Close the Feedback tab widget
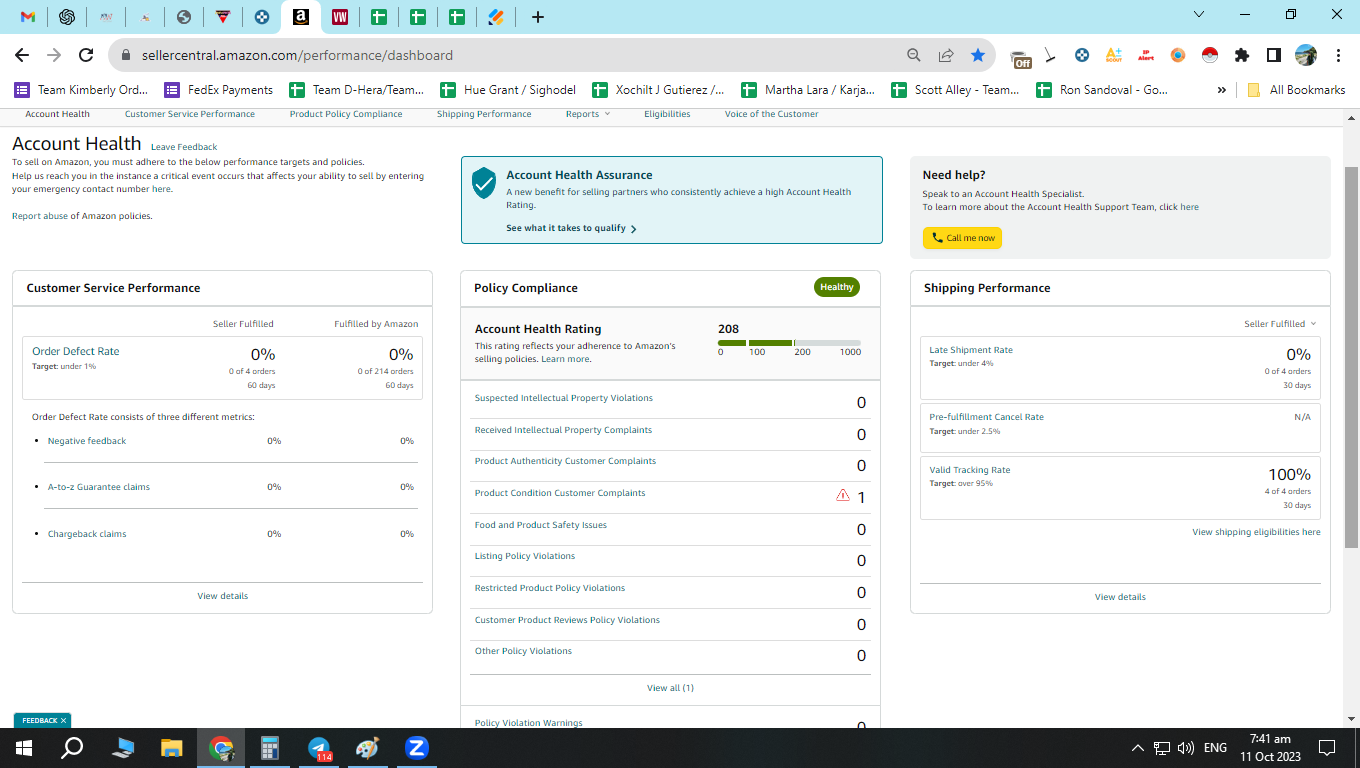 point(64,720)
